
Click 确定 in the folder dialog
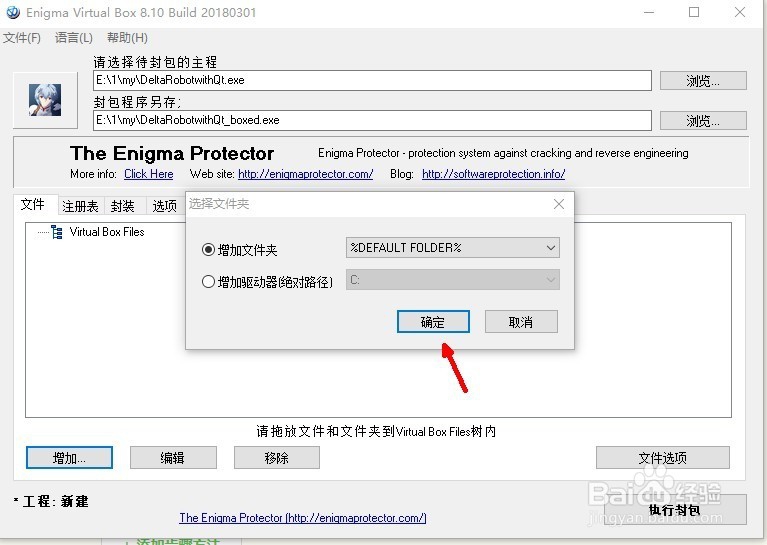[x=433, y=322]
